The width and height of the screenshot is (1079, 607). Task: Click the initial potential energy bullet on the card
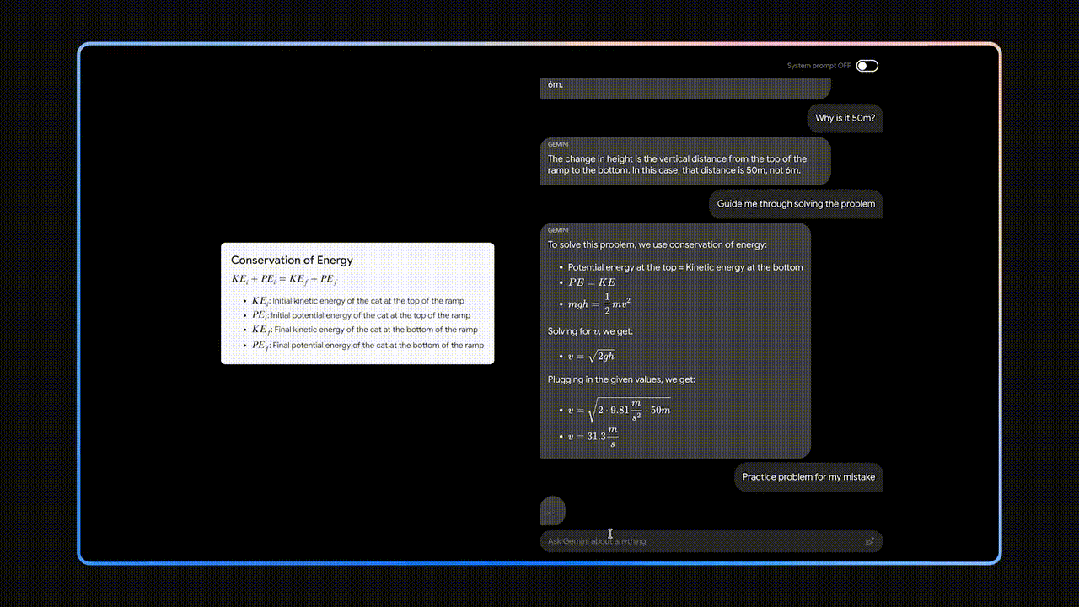point(360,315)
